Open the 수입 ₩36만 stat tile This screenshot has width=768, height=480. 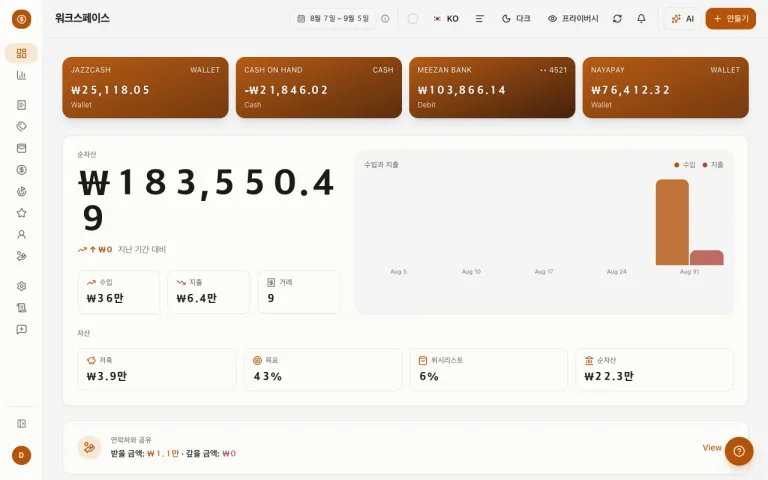coord(119,292)
